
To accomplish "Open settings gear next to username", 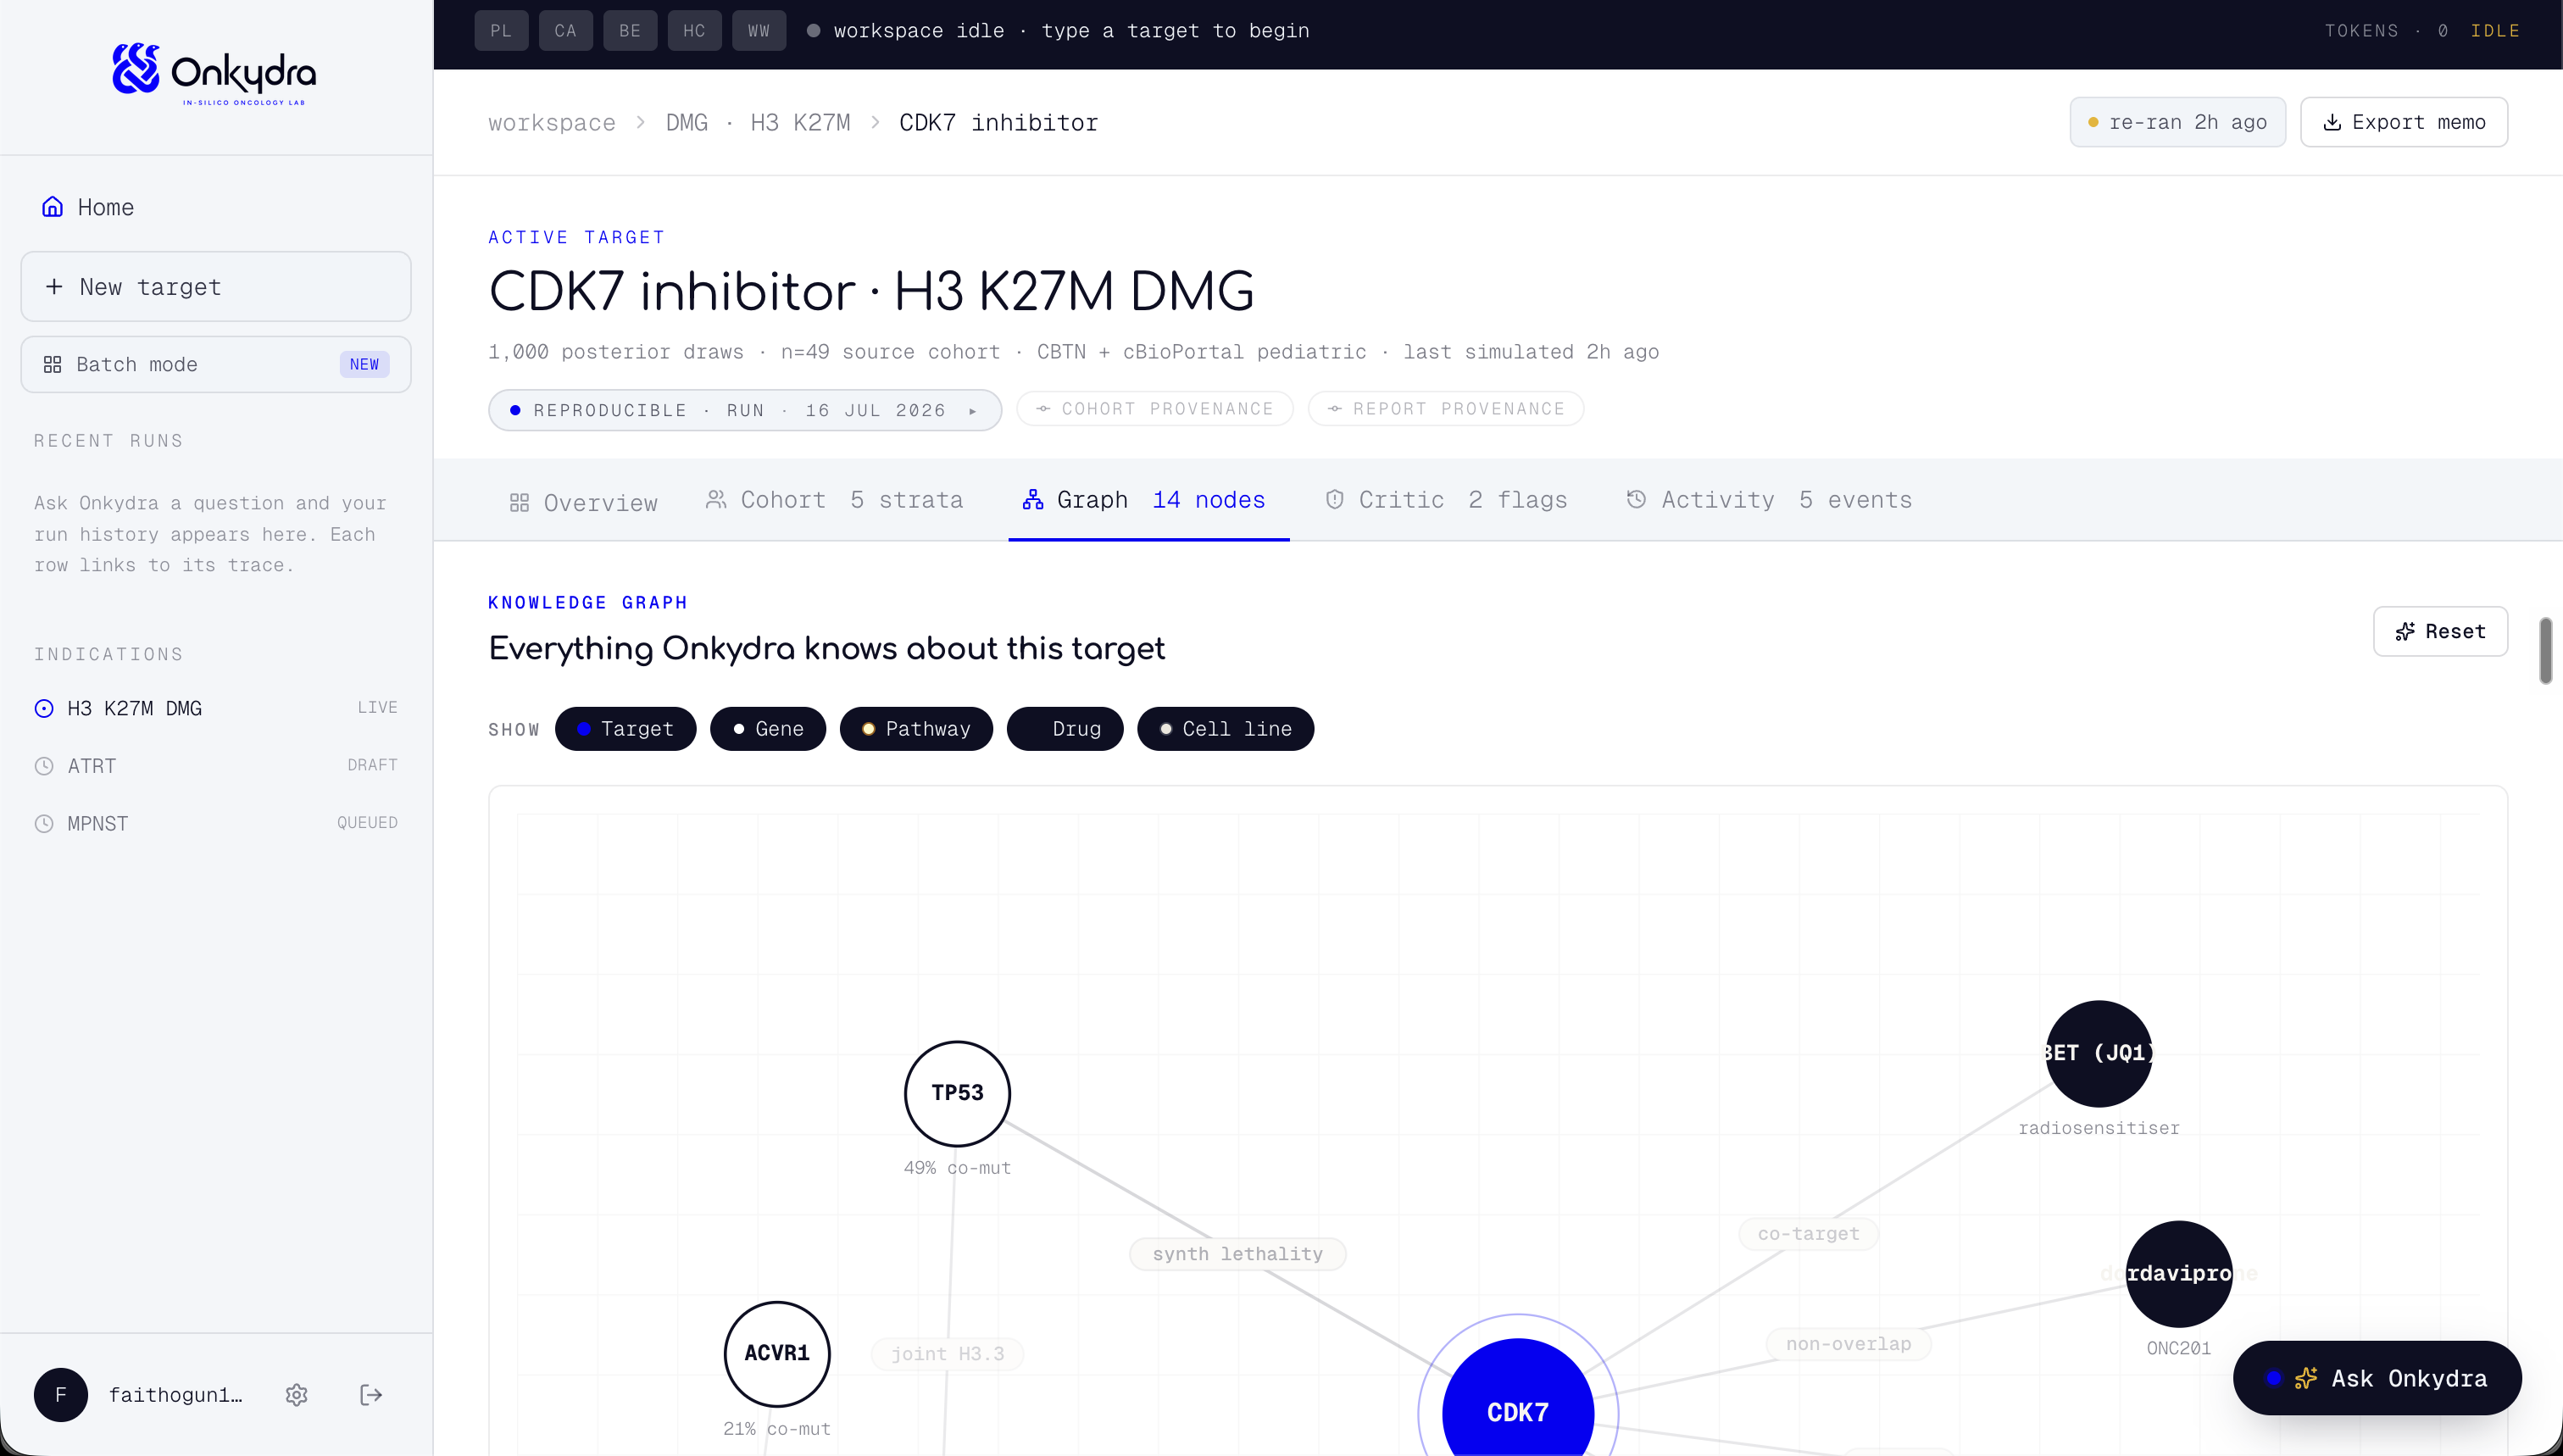I will click(296, 1395).
